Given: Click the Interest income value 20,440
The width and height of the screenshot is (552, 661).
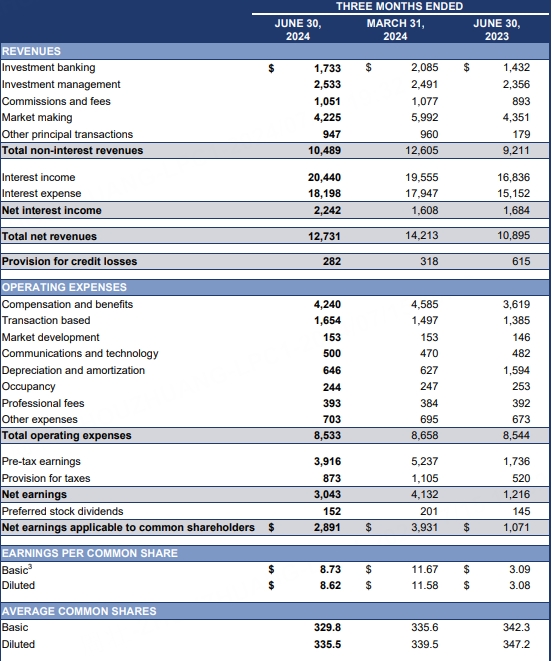Looking at the screenshot, I should click(324, 177).
